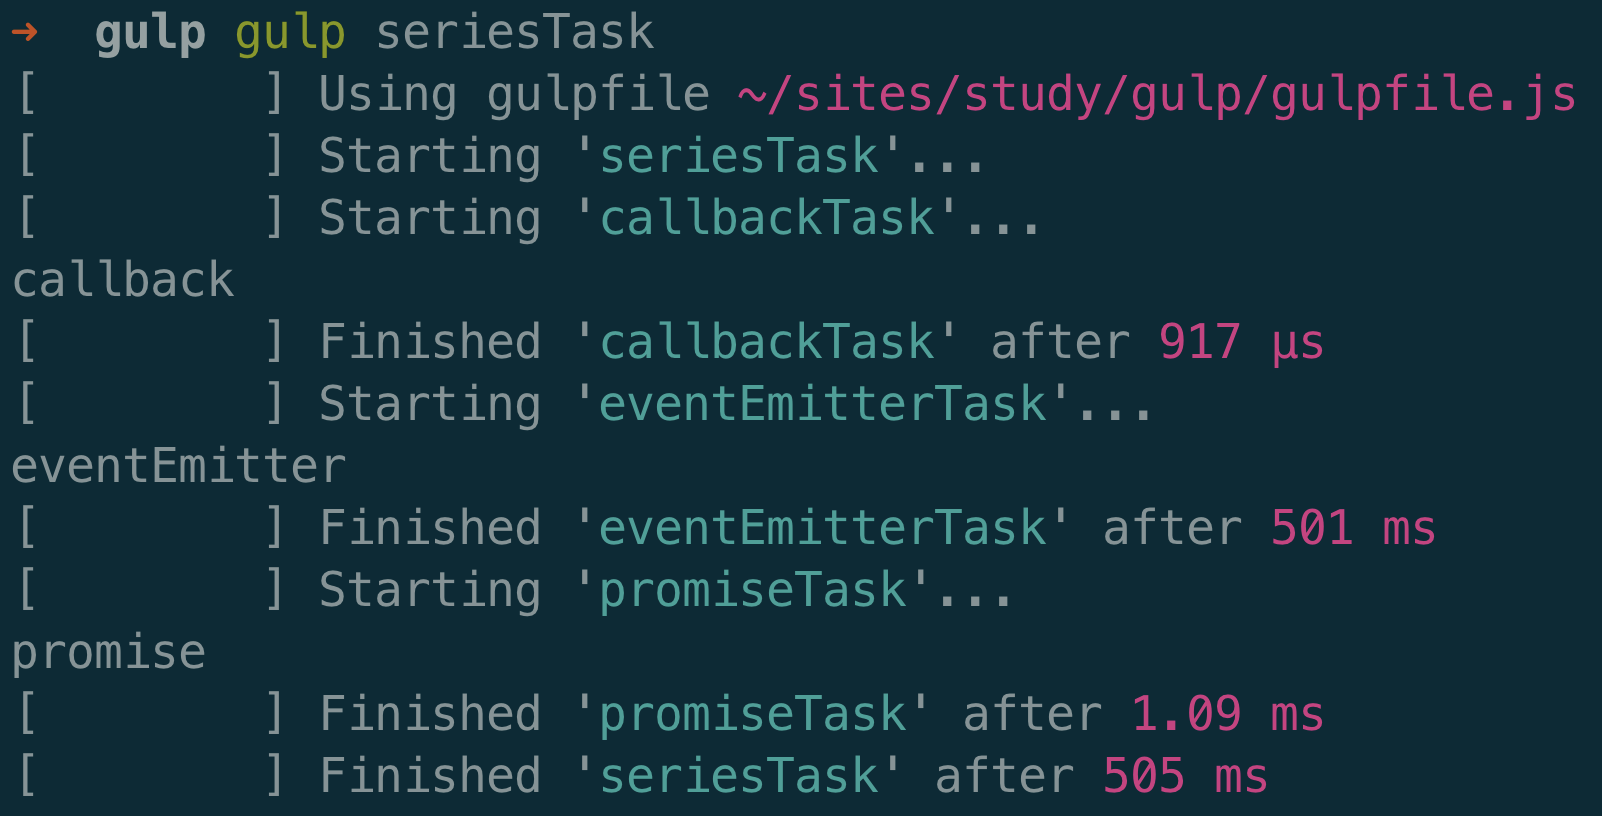
Task: Select 'seriesTask' in its Finished line
Action: click(738, 777)
